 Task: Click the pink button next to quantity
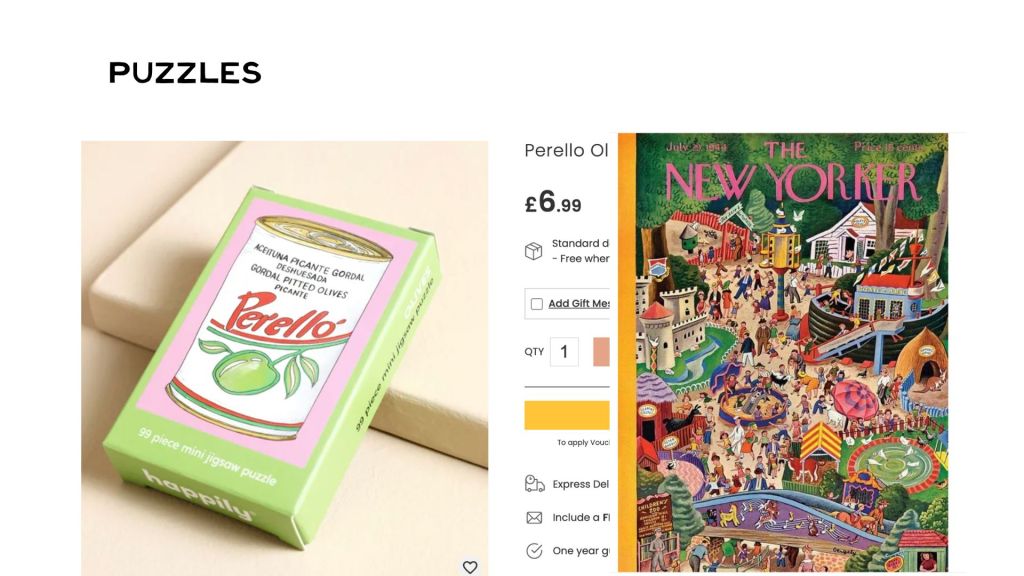(601, 352)
